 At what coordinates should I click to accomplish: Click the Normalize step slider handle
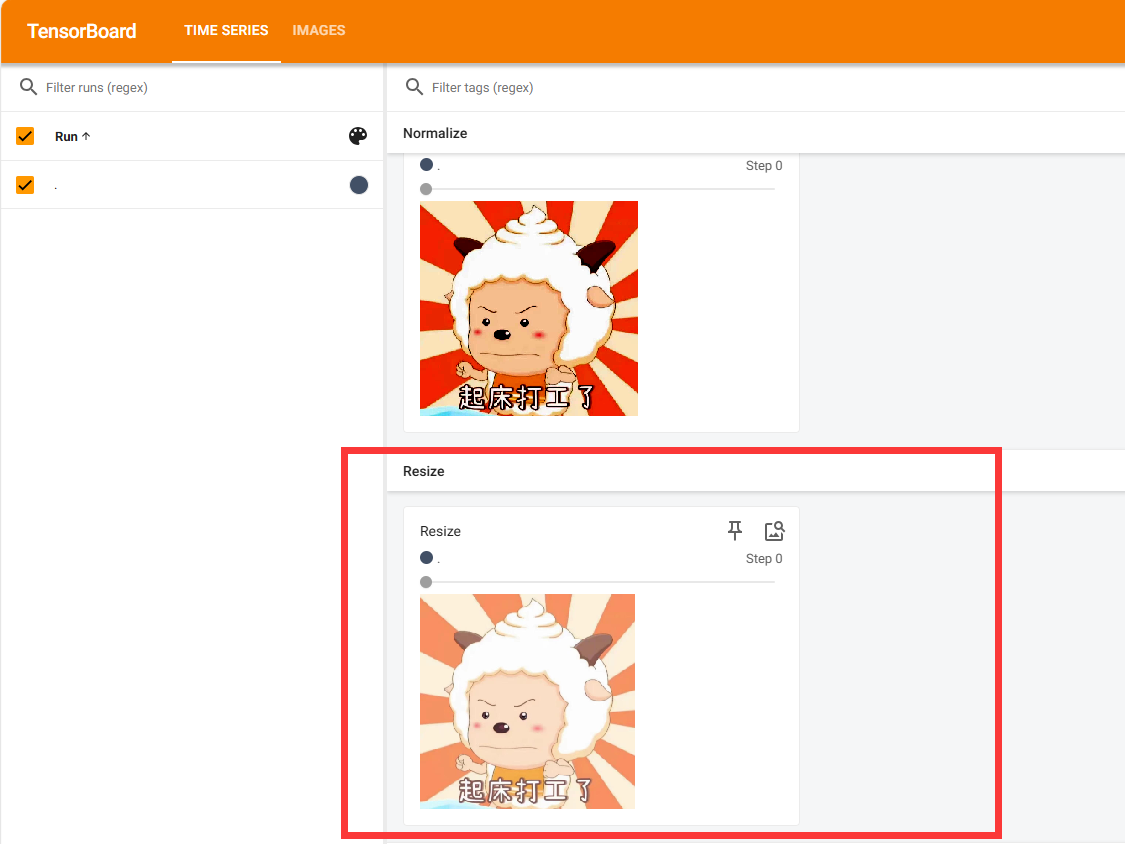click(426, 189)
